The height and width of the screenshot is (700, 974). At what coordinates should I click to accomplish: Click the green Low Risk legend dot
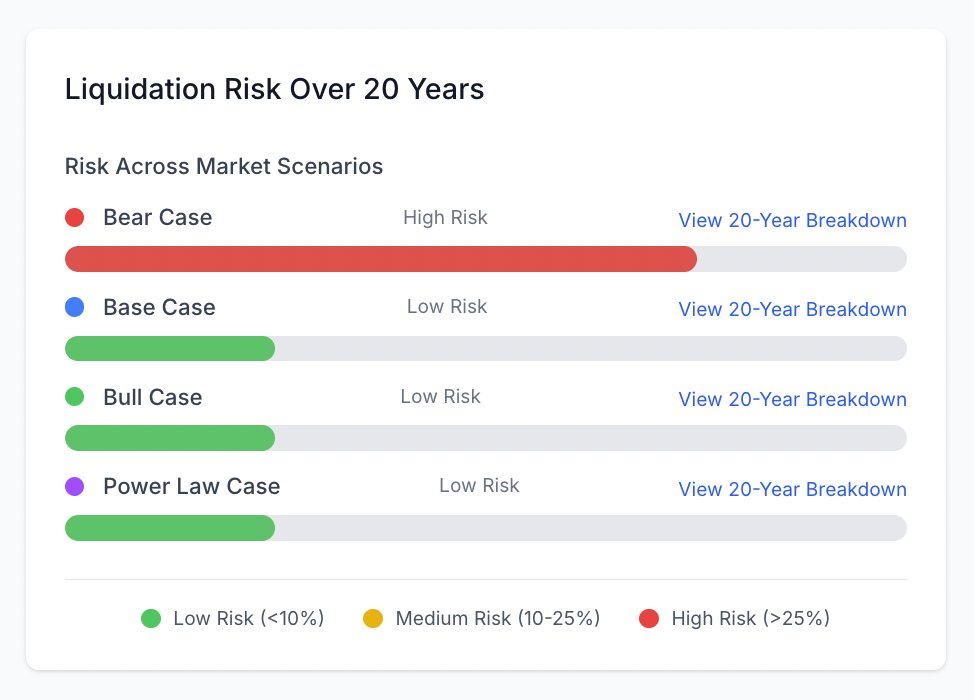point(151,618)
